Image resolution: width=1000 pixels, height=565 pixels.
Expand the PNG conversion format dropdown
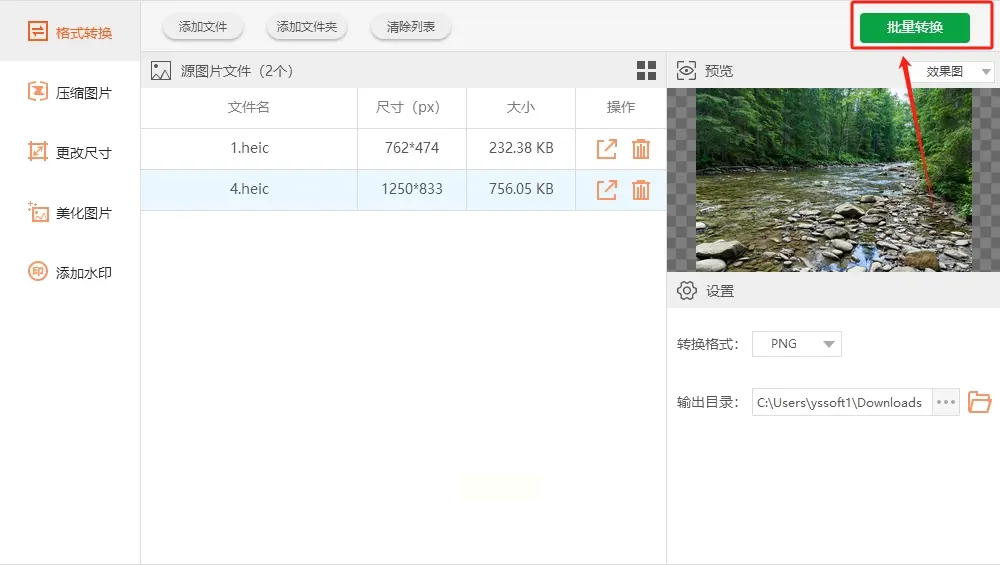tap(797, 344)
